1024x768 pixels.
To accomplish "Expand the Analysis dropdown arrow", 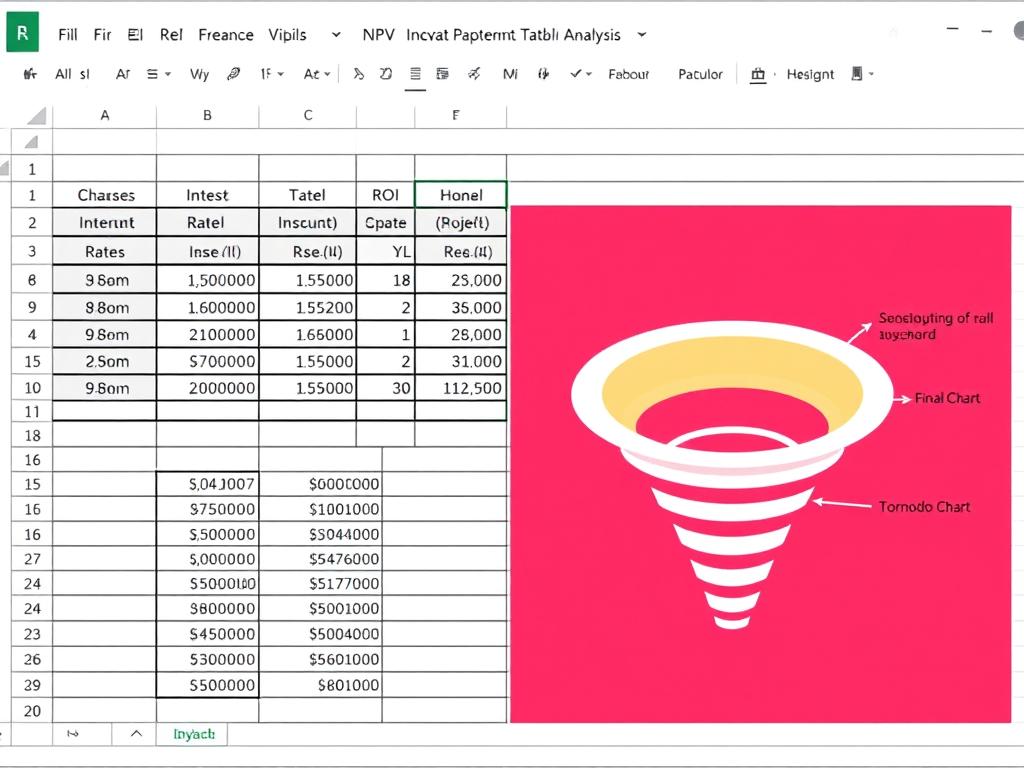I will click(640, 34).
